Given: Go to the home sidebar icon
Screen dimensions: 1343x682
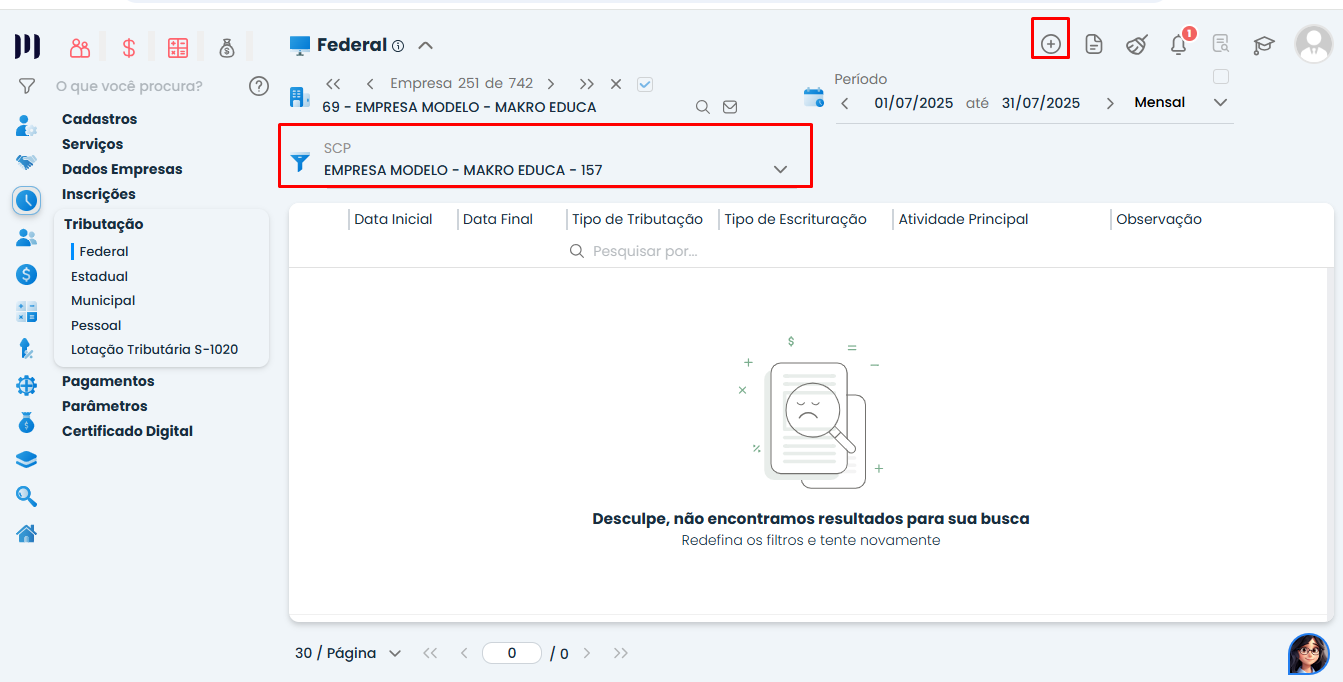Looking at the screenshot, I should (26, 533).
